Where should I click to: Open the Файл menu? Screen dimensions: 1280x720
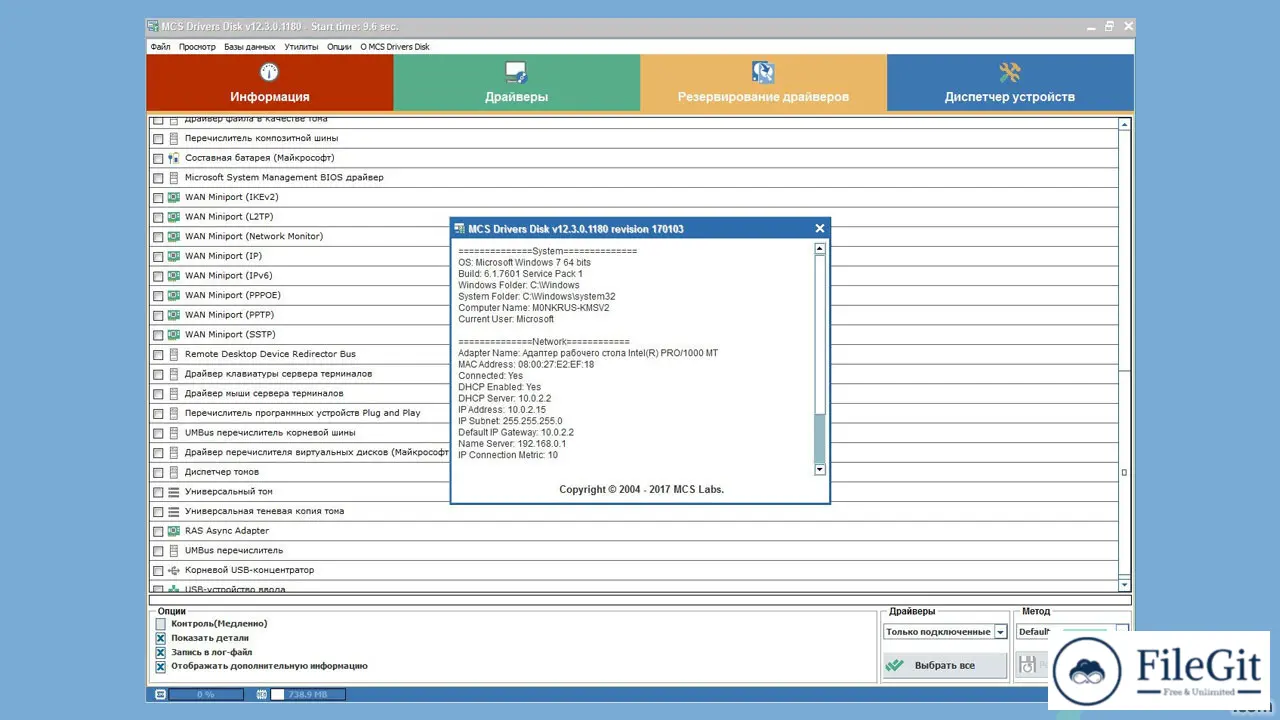pos(160,47)
